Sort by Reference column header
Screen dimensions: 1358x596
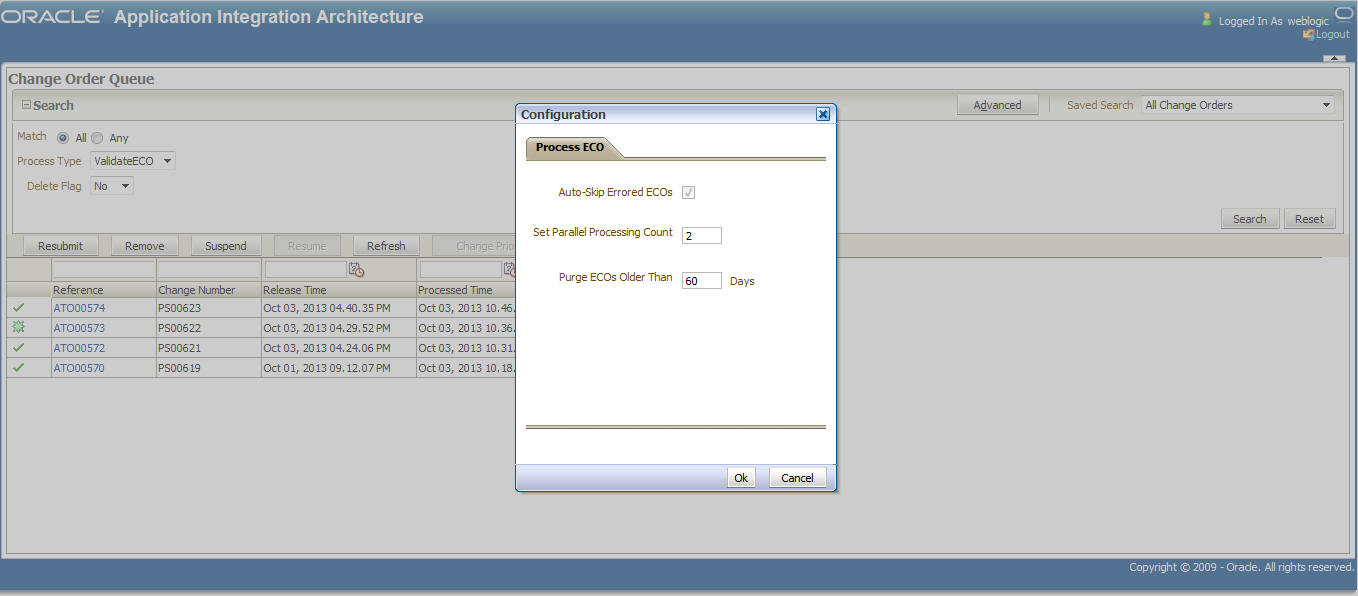(104, 290)
